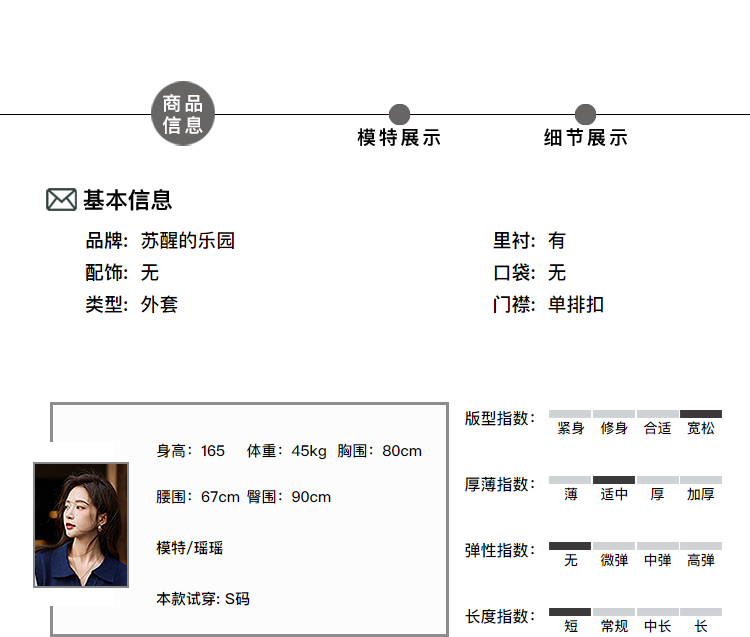Select 宽松 on the fit index scale
Image resolution: width=750 pixels, height=637 pixels.
[700, 427]
